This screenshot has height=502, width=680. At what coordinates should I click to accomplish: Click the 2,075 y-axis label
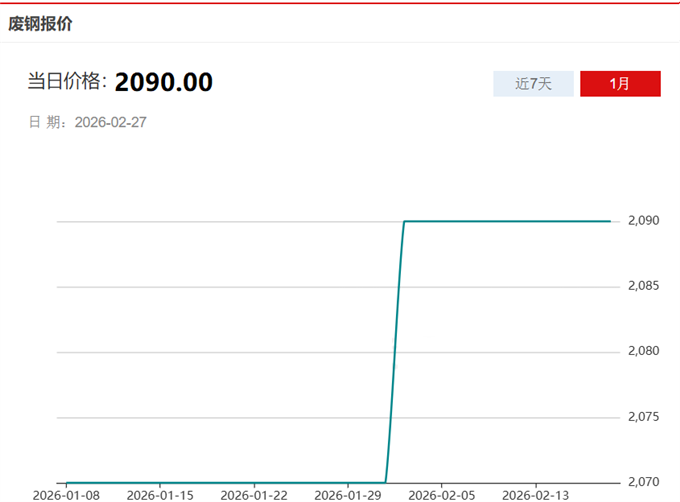pos(643,416)
